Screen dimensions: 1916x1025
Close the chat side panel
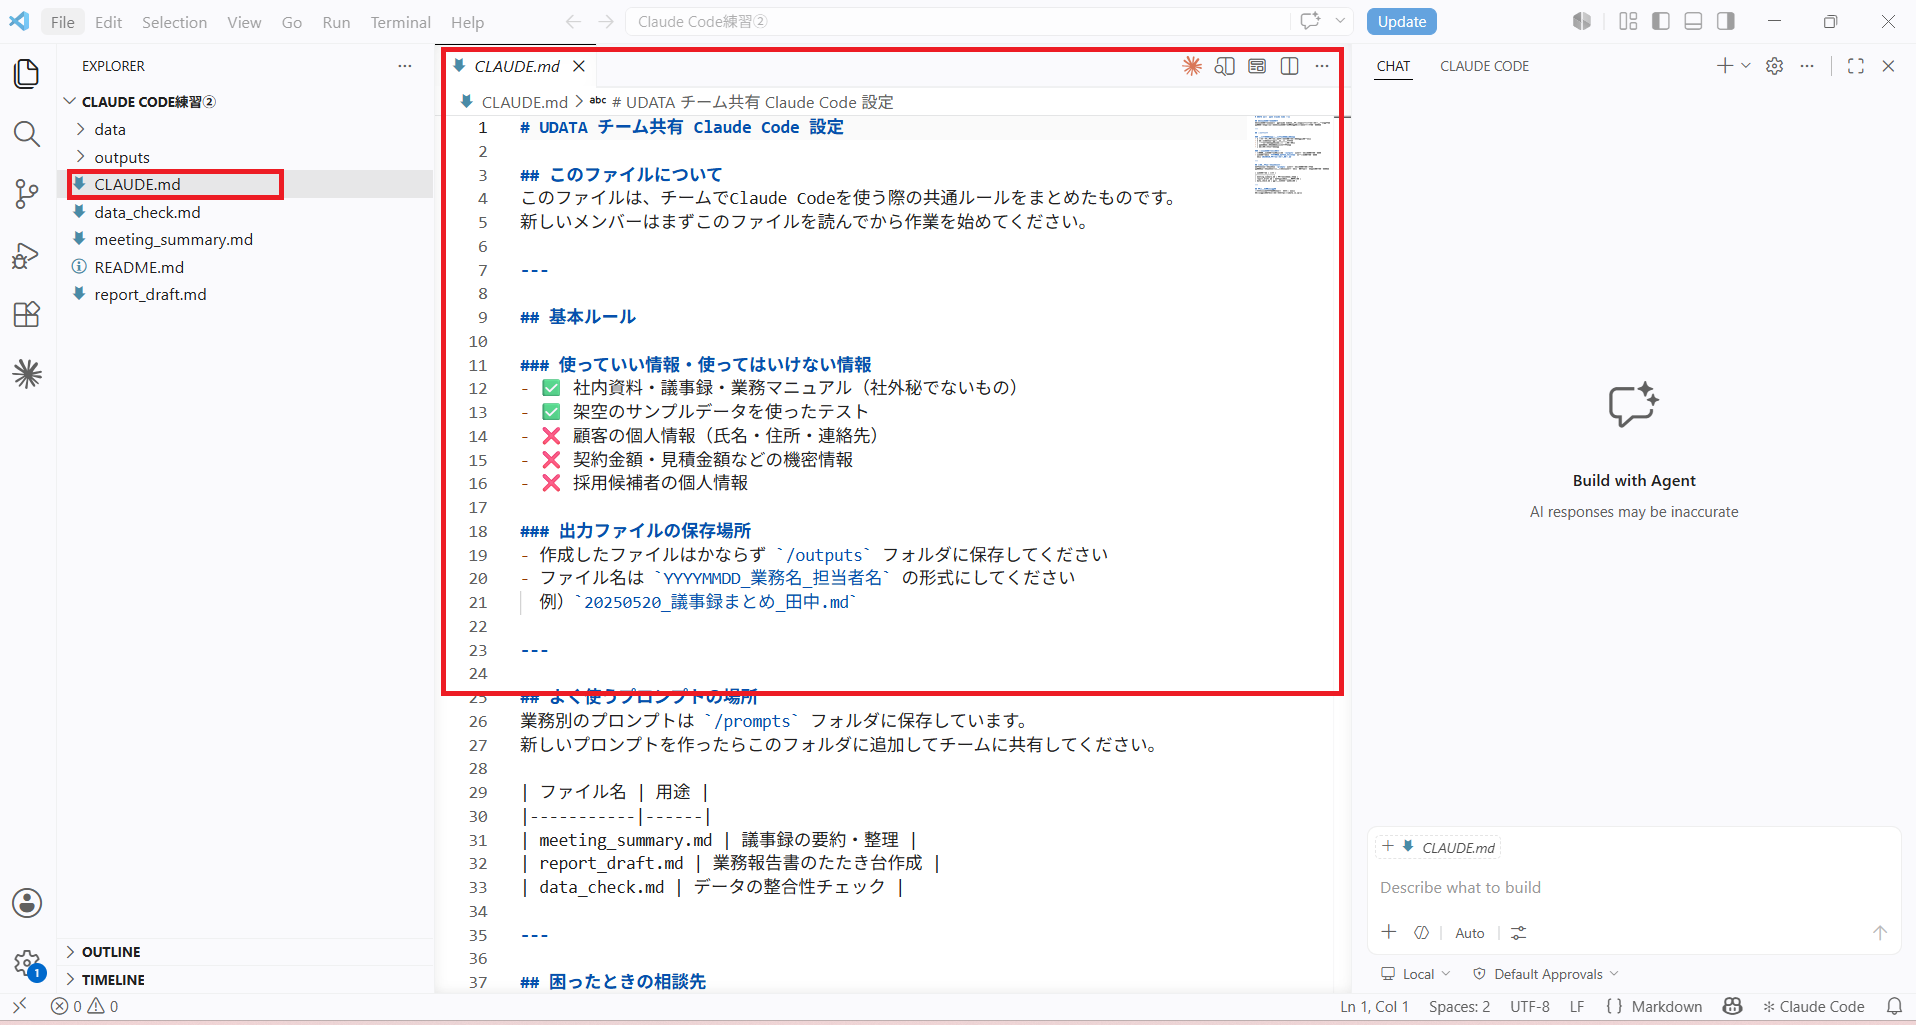1888,66
